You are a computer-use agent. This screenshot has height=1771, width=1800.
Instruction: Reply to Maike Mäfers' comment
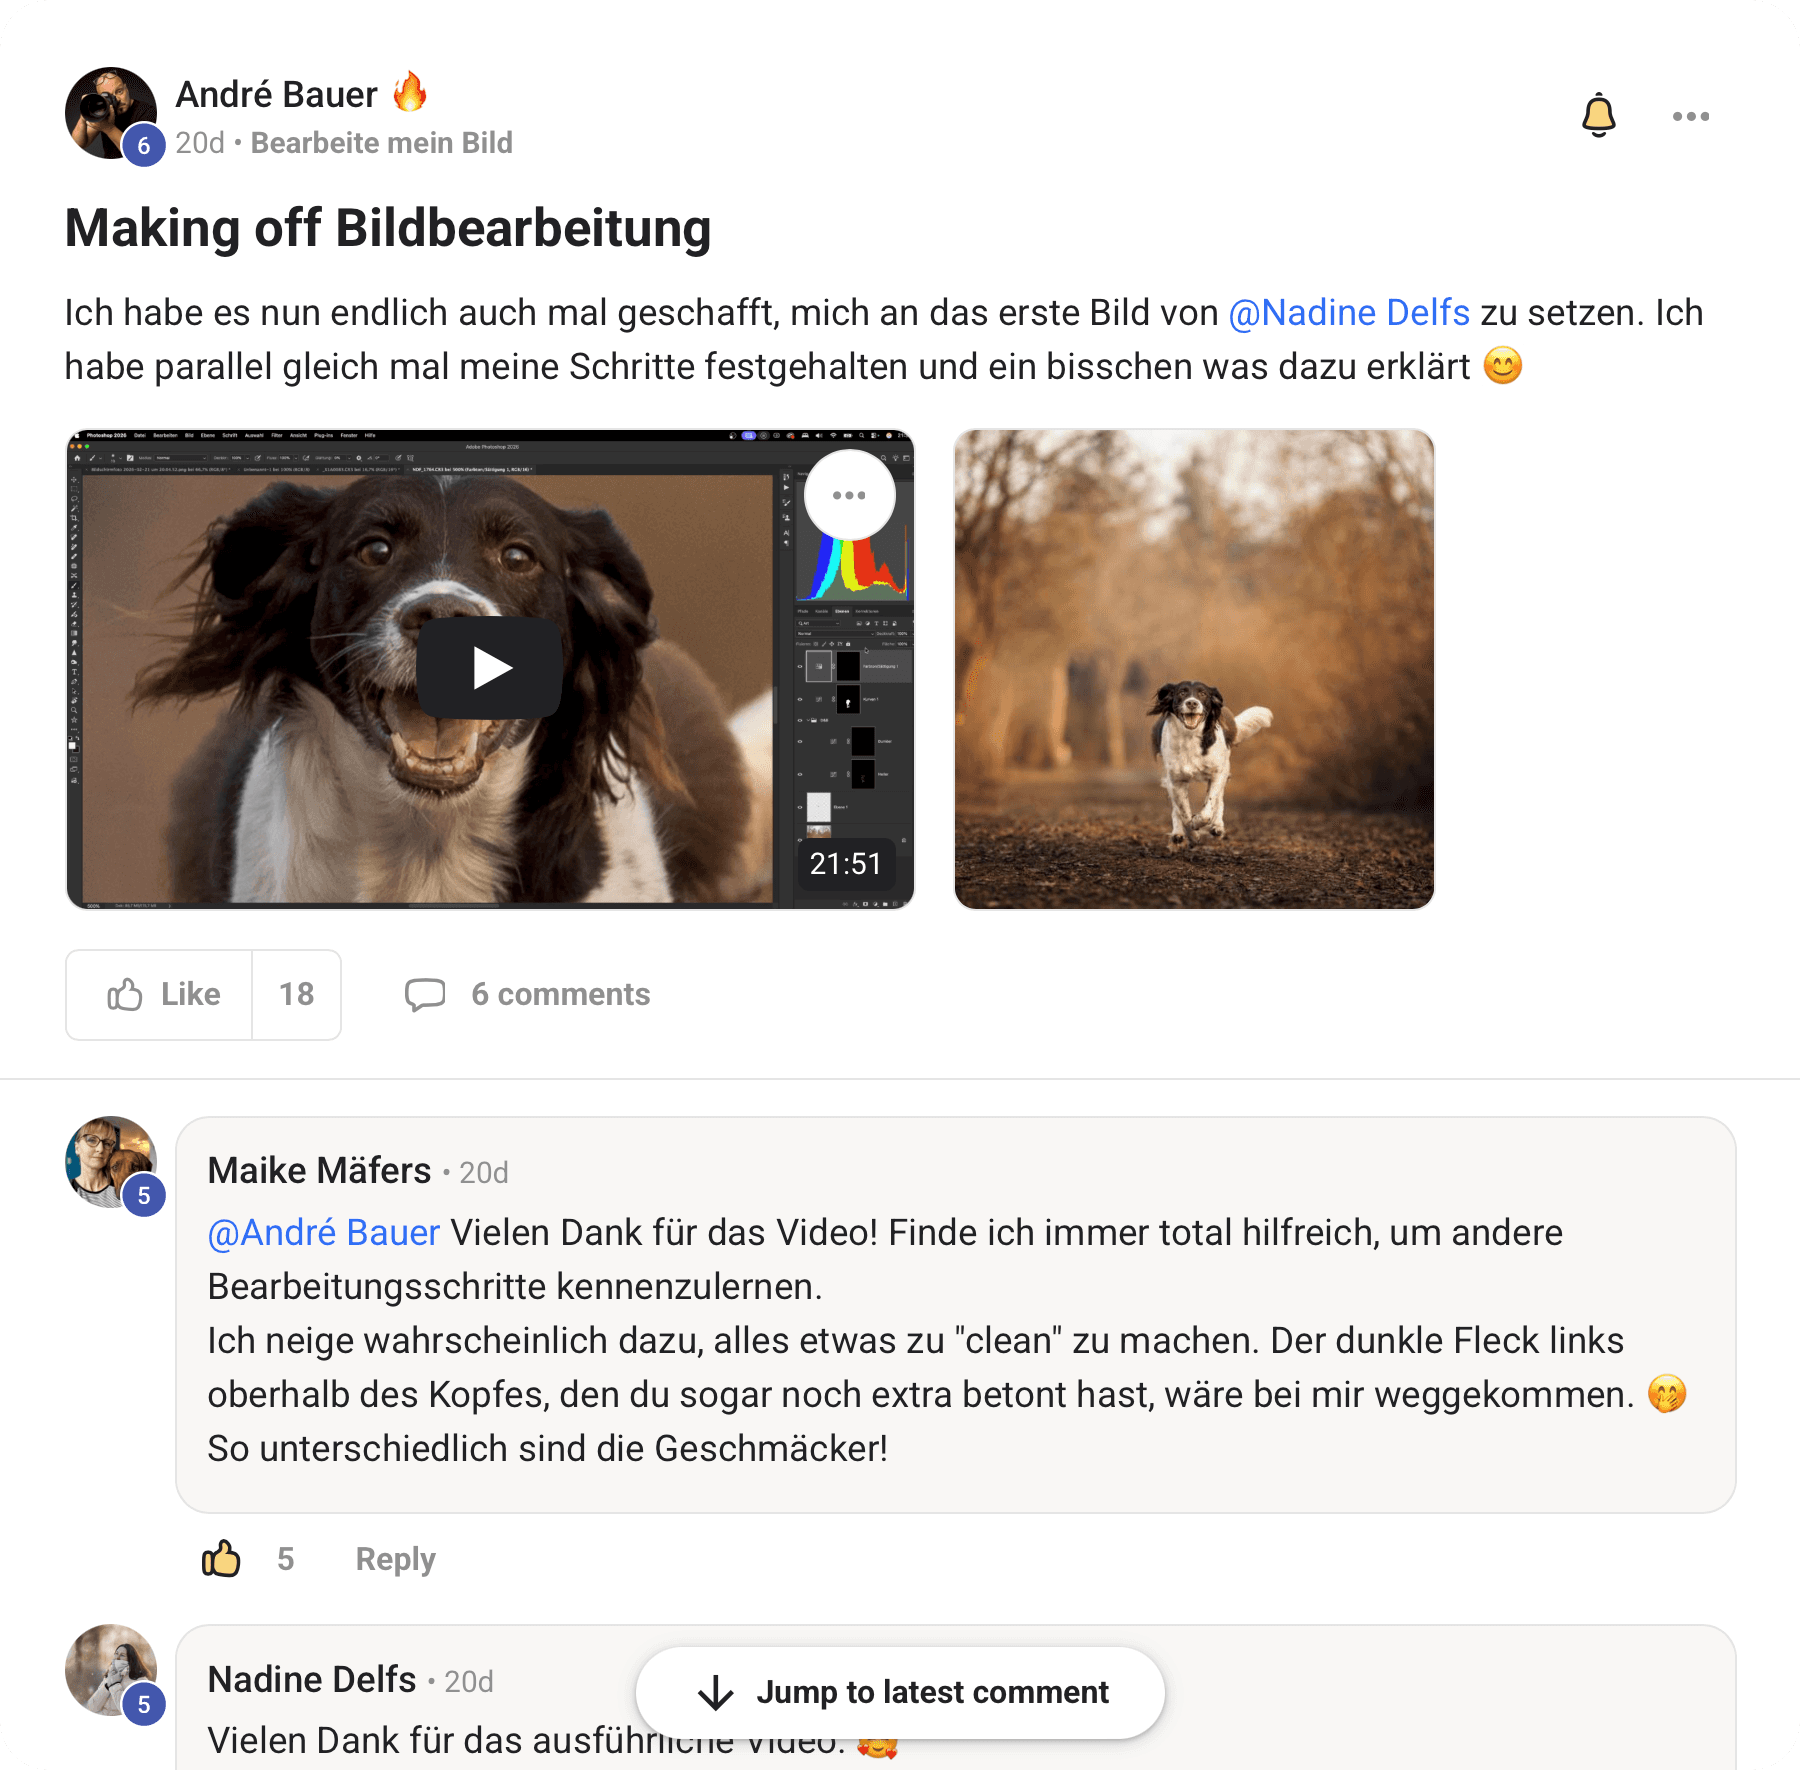point(395,1559)
